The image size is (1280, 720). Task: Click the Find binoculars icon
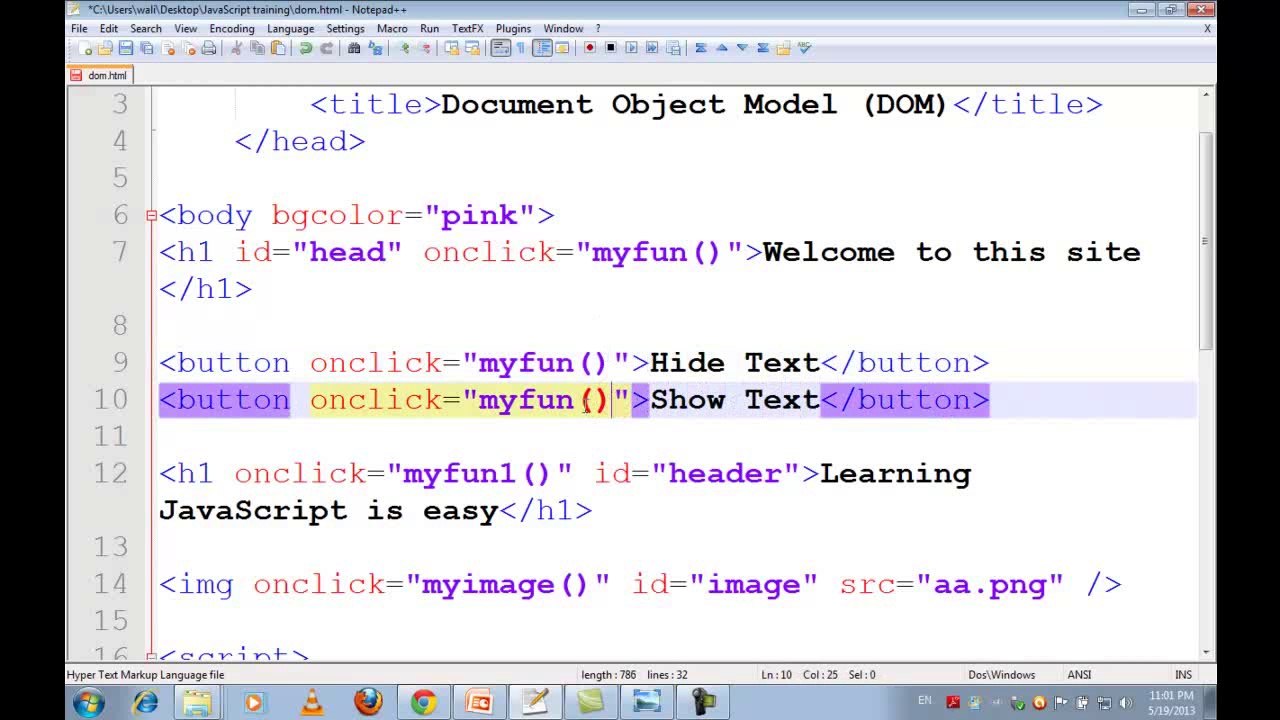pos(354,48)
